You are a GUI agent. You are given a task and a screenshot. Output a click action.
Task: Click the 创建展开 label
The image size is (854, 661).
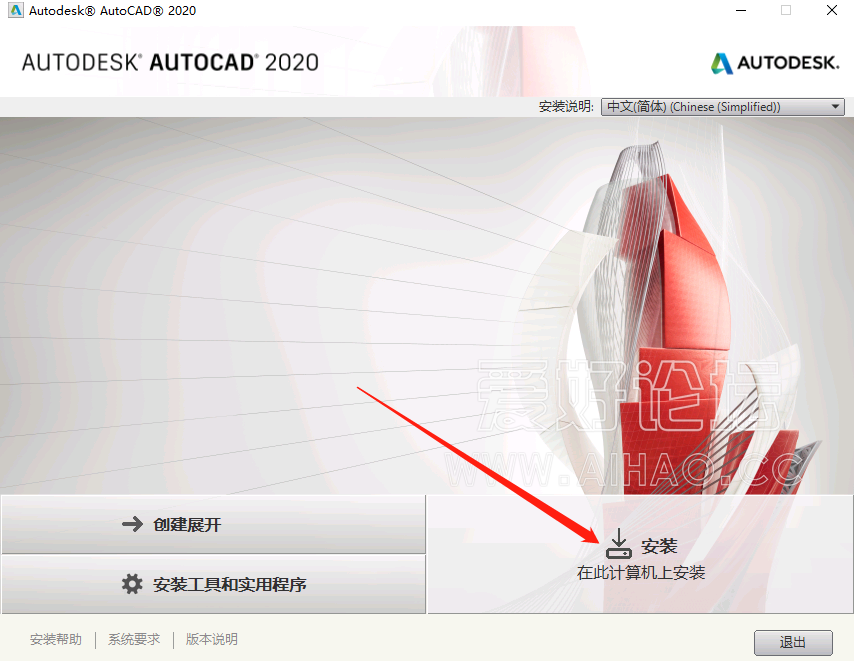(187, 525)
